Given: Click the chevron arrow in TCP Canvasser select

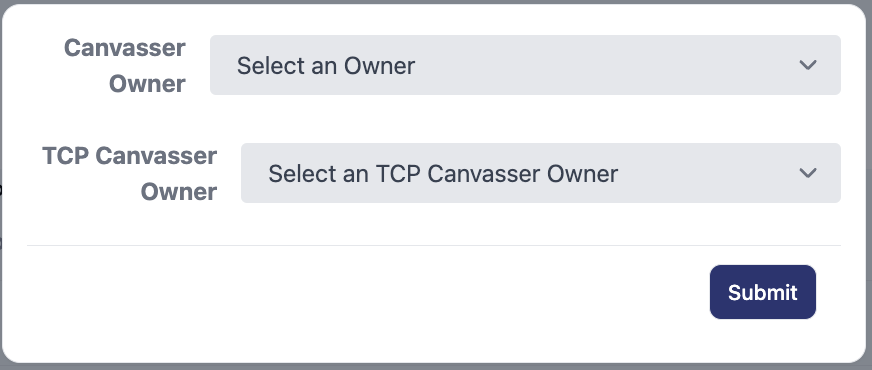Looking at the screenshot, I should [807, 173].
